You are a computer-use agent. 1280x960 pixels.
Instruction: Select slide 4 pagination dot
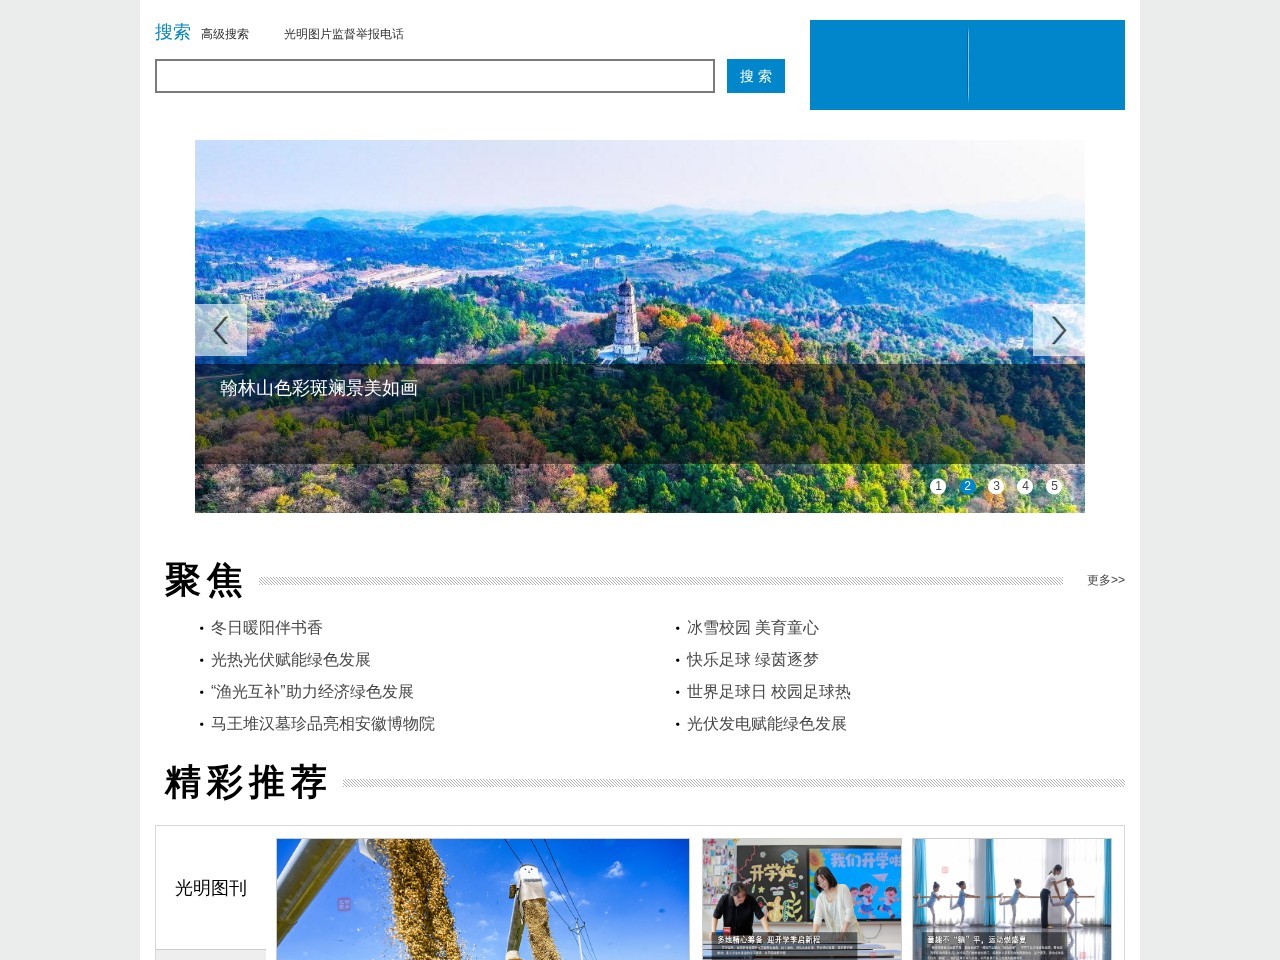[1024, 486]
